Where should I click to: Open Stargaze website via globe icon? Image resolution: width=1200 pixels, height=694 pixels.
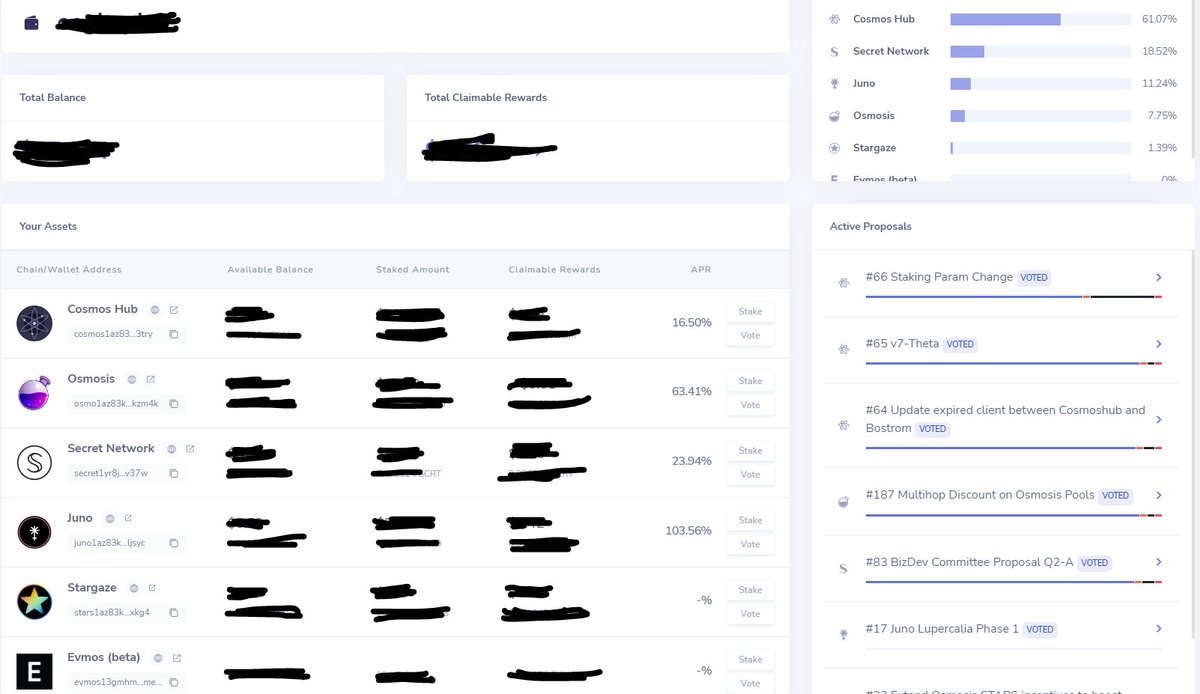[x=134, y=588]
